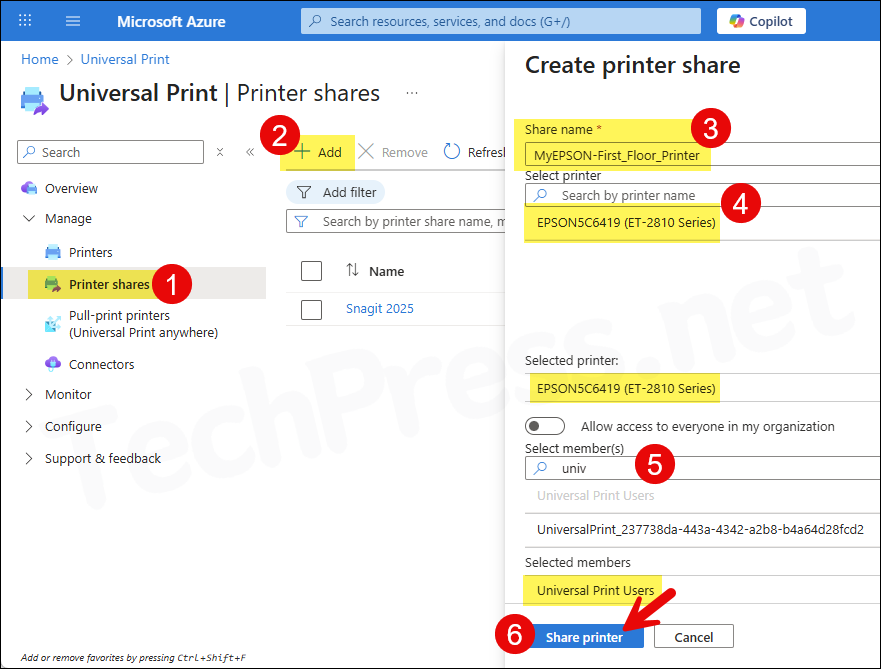Open the Azure app launcher grid icon
The image size is (881, 669).
[25, 21]
